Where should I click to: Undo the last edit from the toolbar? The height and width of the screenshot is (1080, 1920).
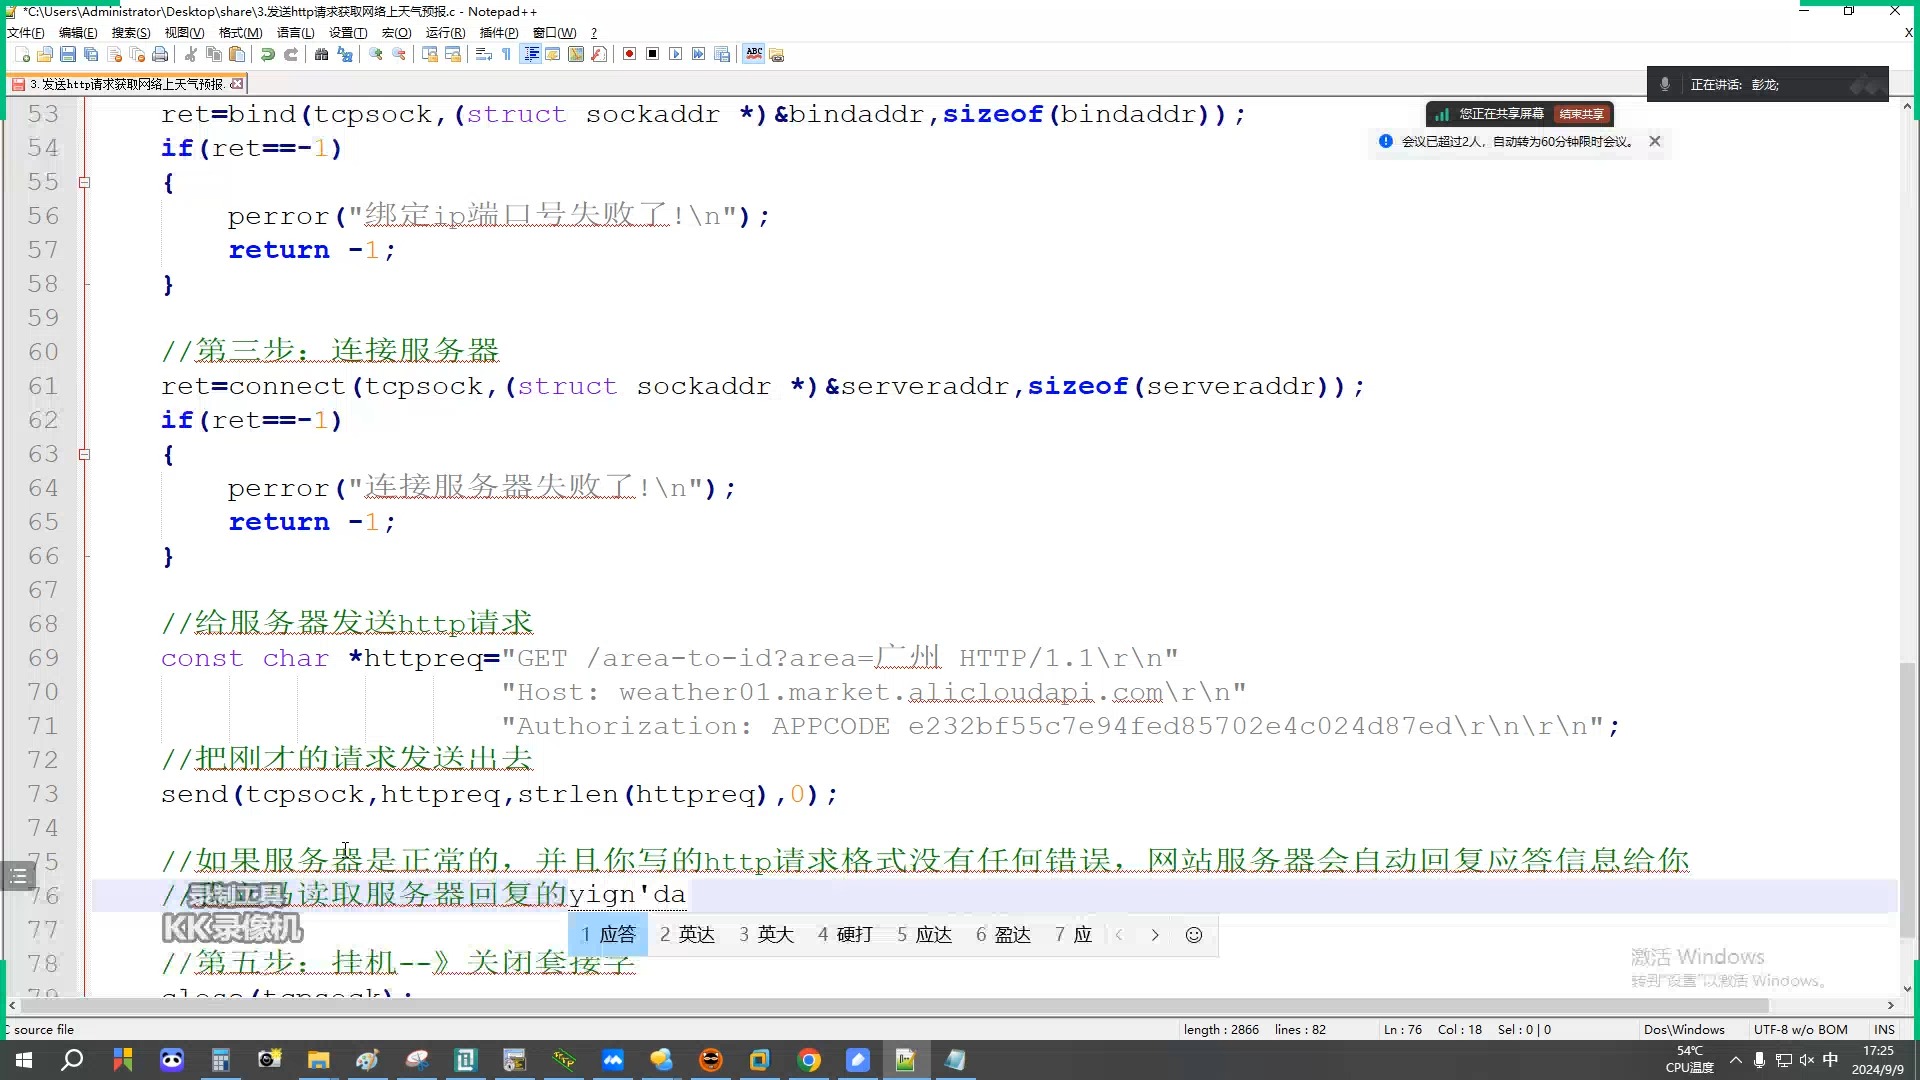[x=267, y=54]
